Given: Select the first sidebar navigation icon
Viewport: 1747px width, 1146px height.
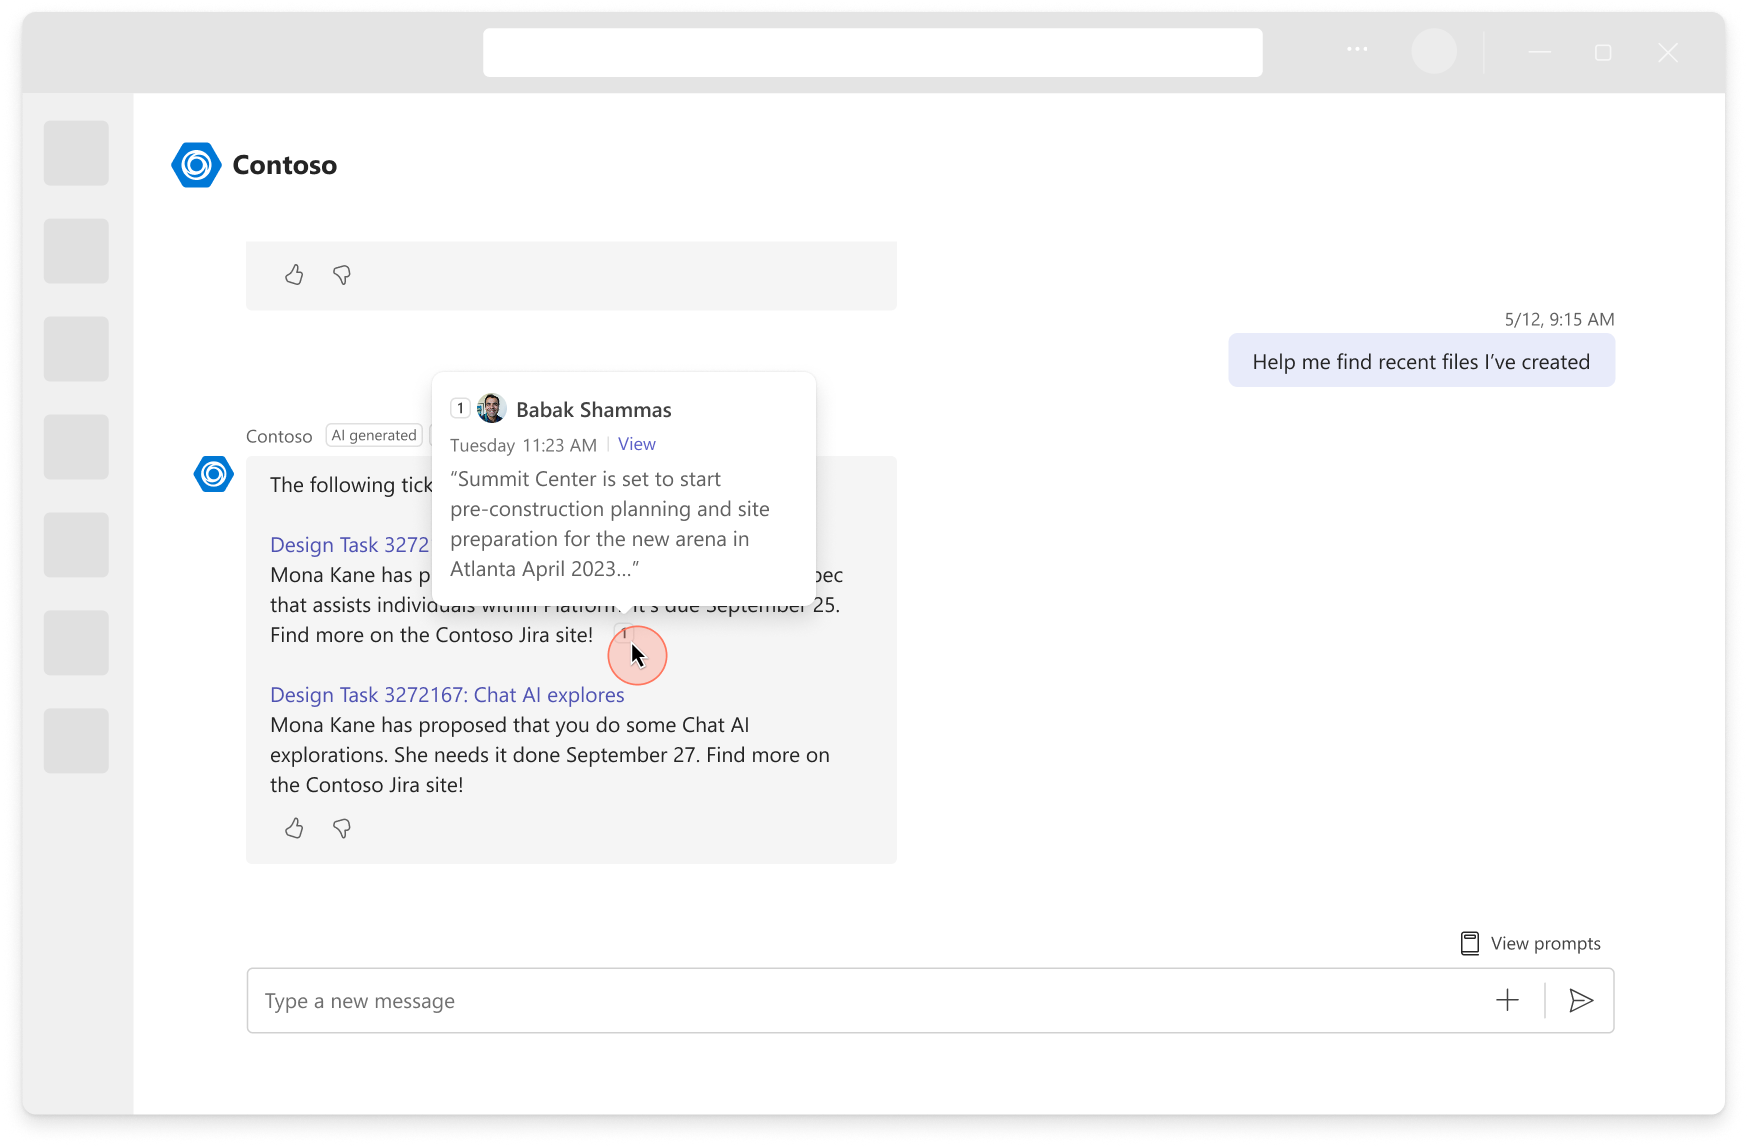Looking at the screenshot, I should 76,153.
